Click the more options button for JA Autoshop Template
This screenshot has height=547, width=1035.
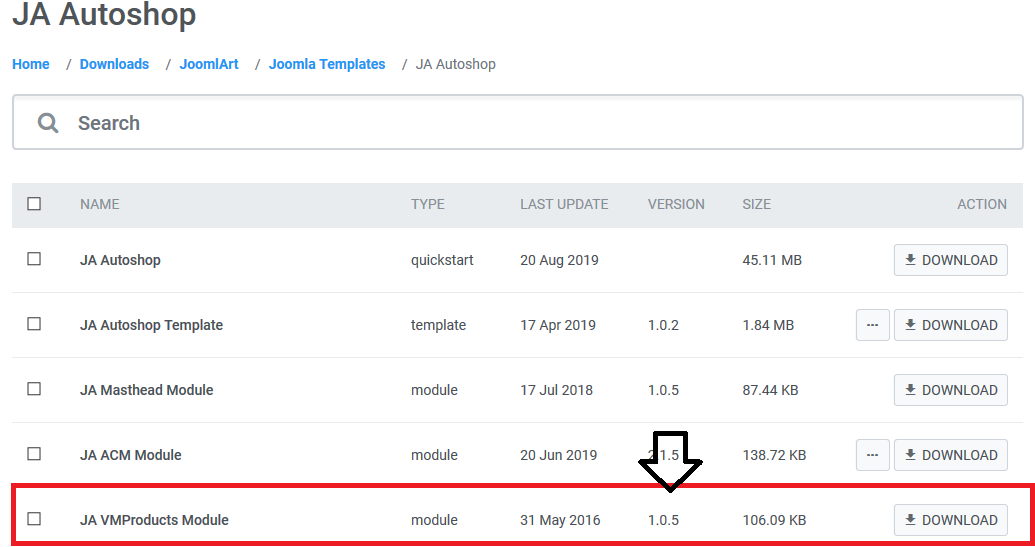tap(872, 325)
